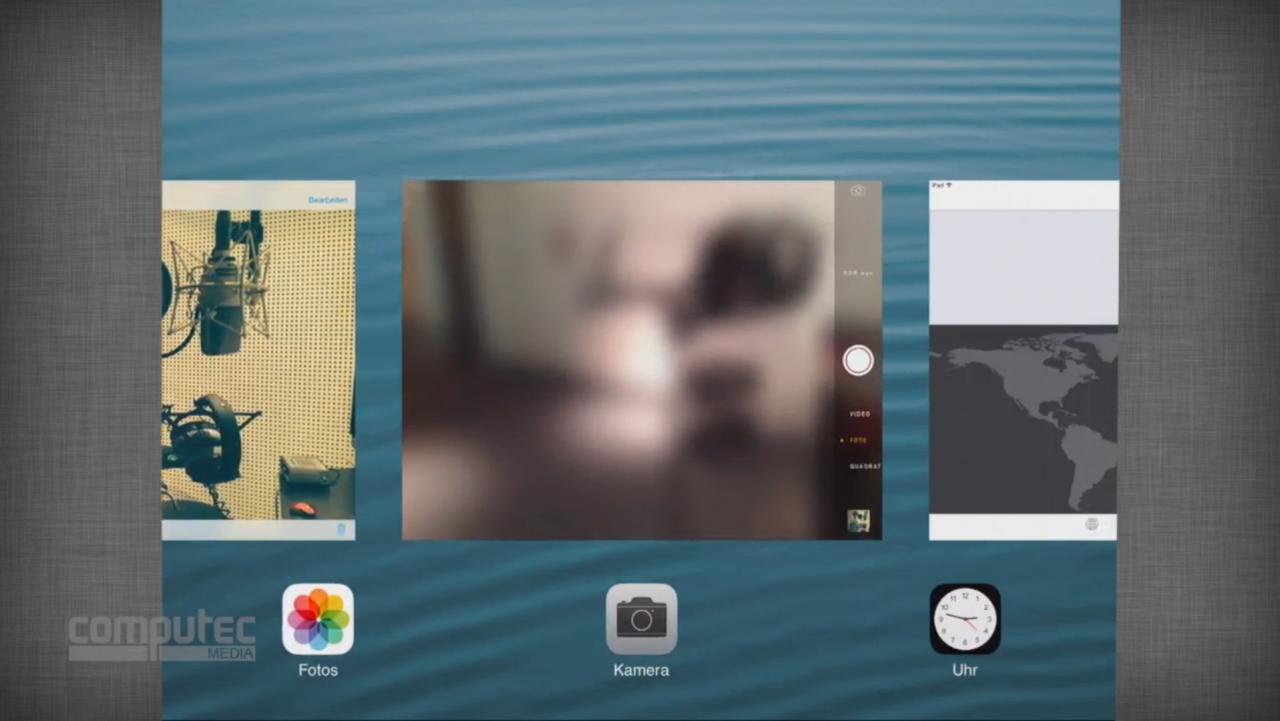
Task: Select the Kamera viewfinder preview card
Action: point(642,360)
